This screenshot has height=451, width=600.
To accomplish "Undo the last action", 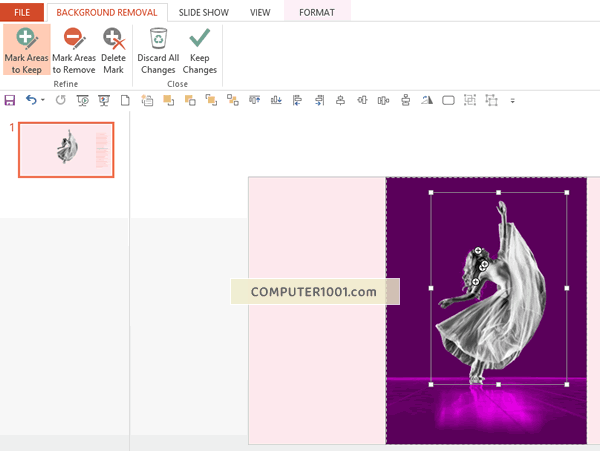I will (x=31, y=100).
